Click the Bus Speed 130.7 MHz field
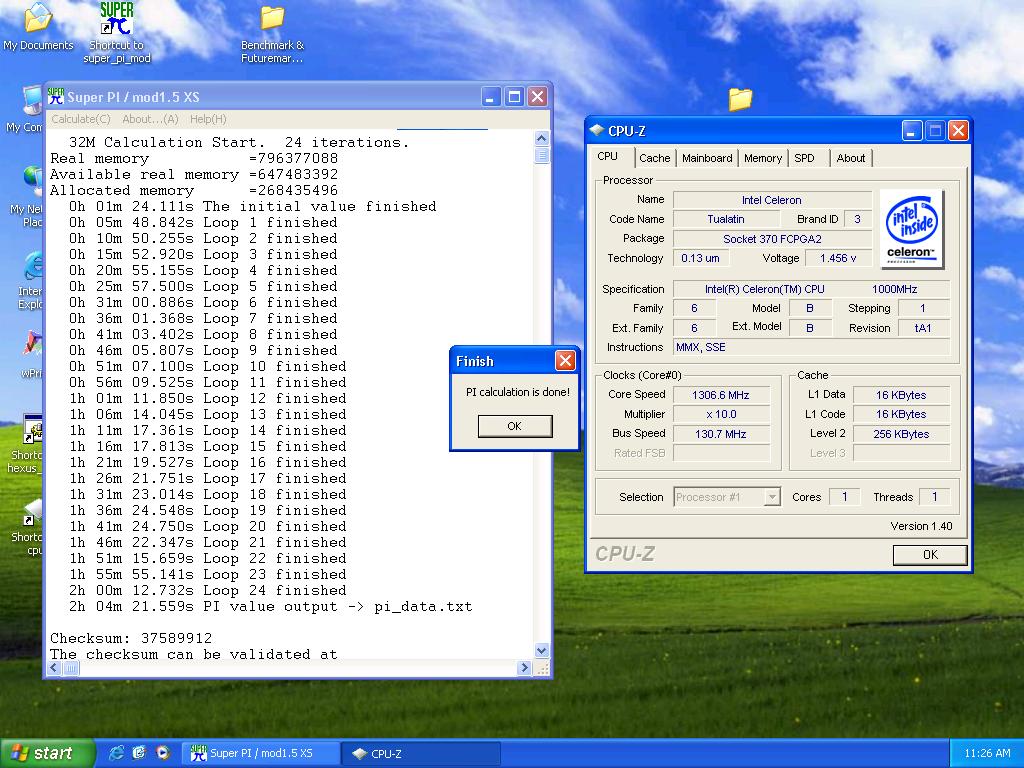 (x=721, y=434)
